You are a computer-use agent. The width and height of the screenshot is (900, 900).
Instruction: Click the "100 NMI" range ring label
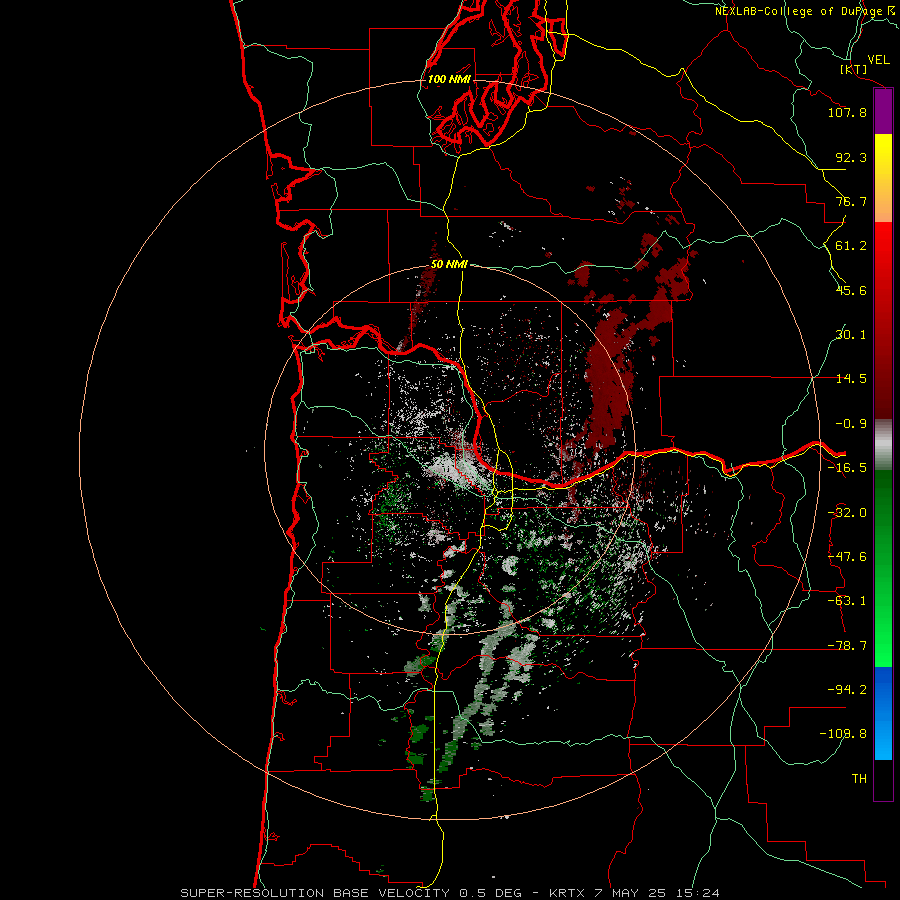(x=449, y=79)
